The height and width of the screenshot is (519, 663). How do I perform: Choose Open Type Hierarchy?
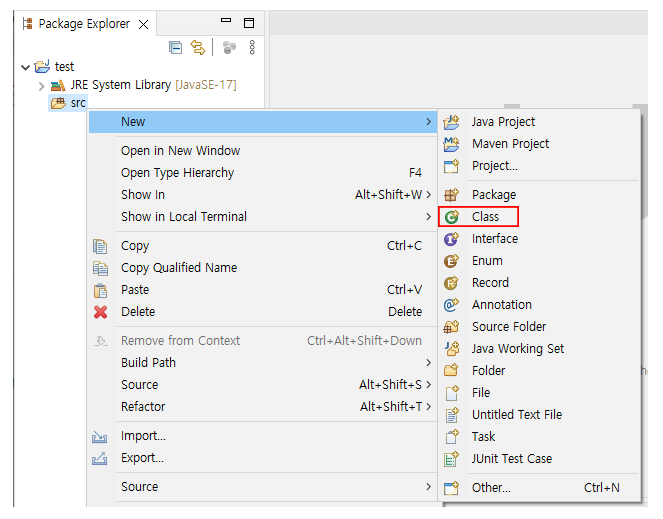[x=263, y=173]
